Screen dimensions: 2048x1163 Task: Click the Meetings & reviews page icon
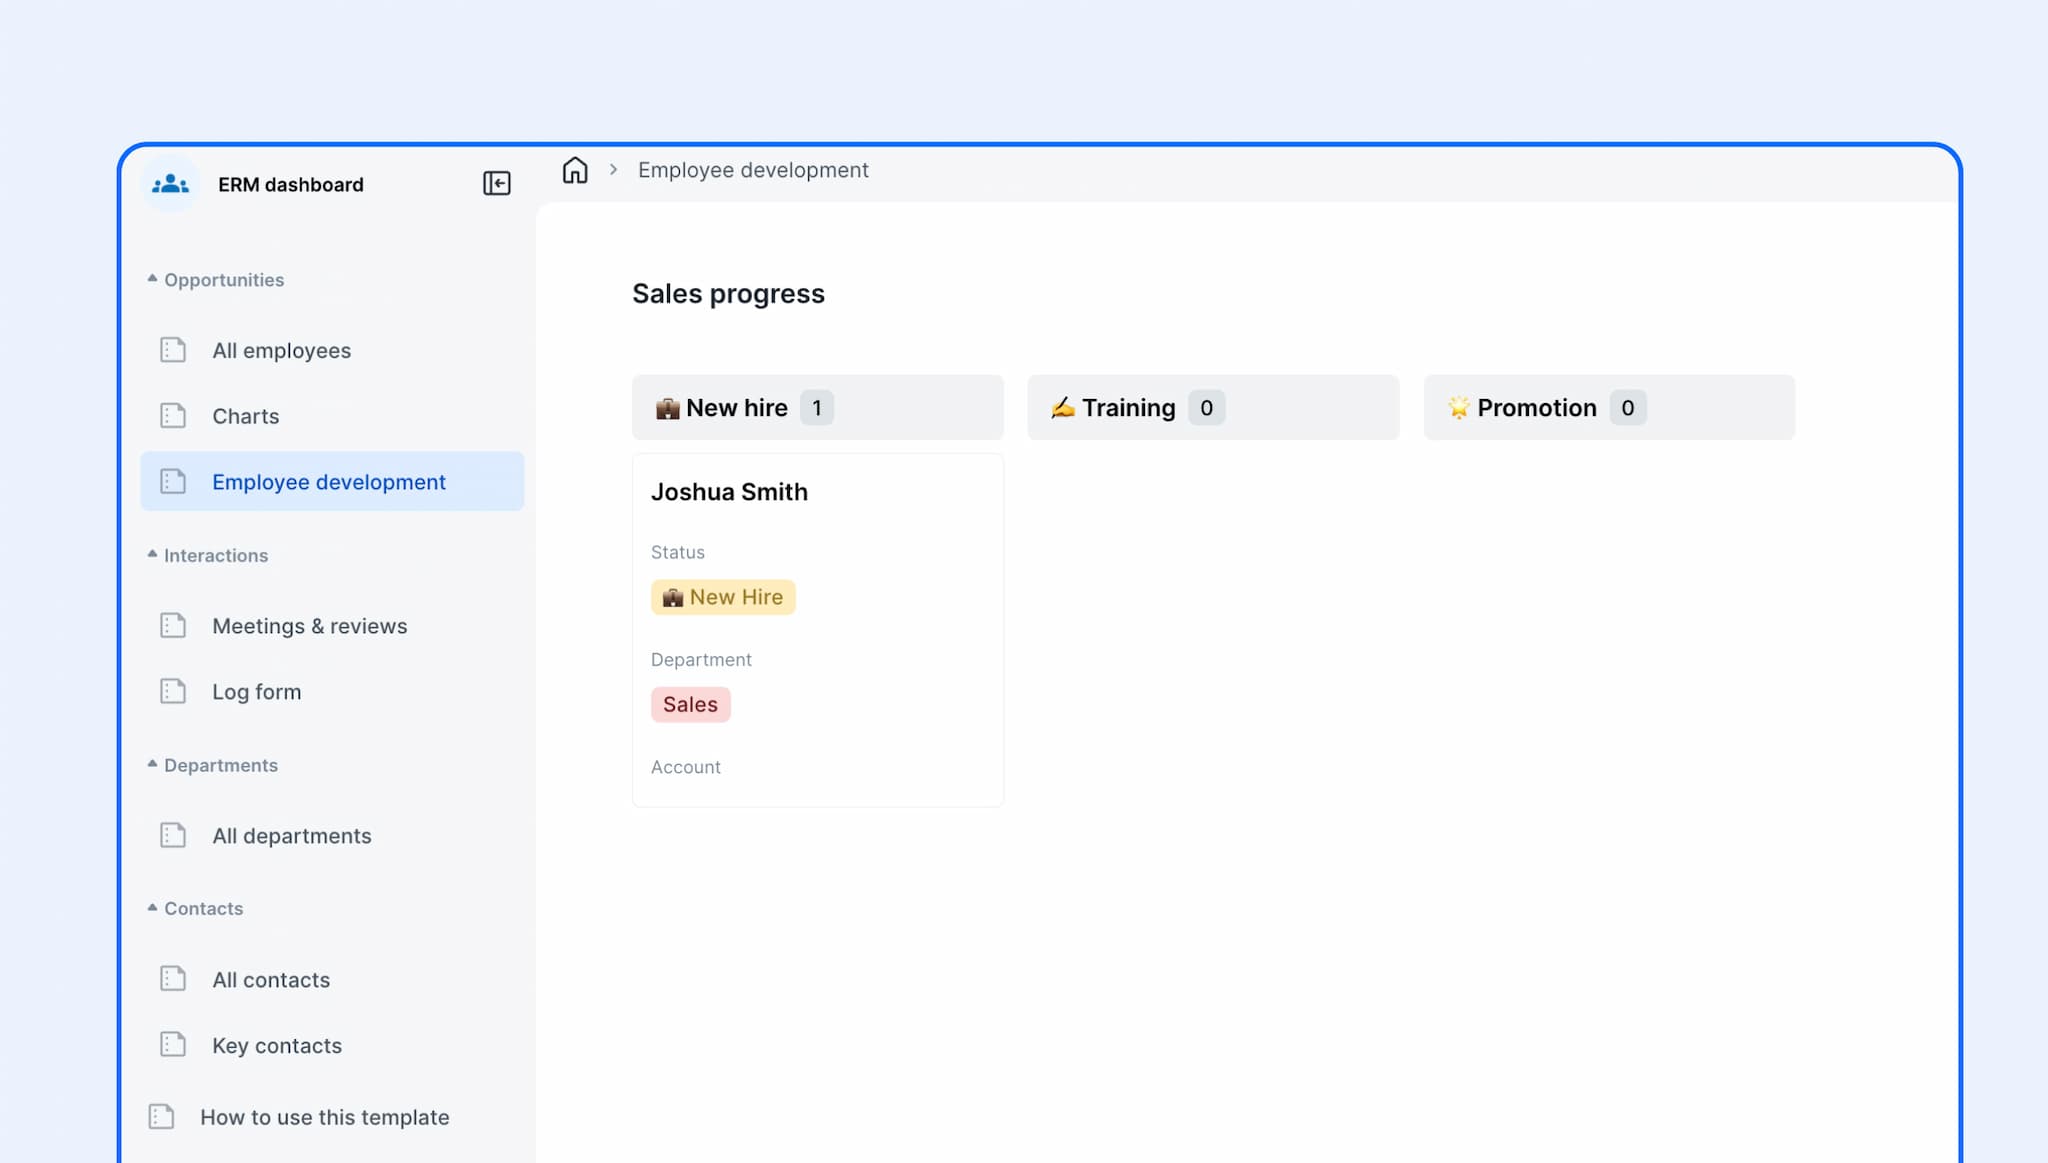173,624
